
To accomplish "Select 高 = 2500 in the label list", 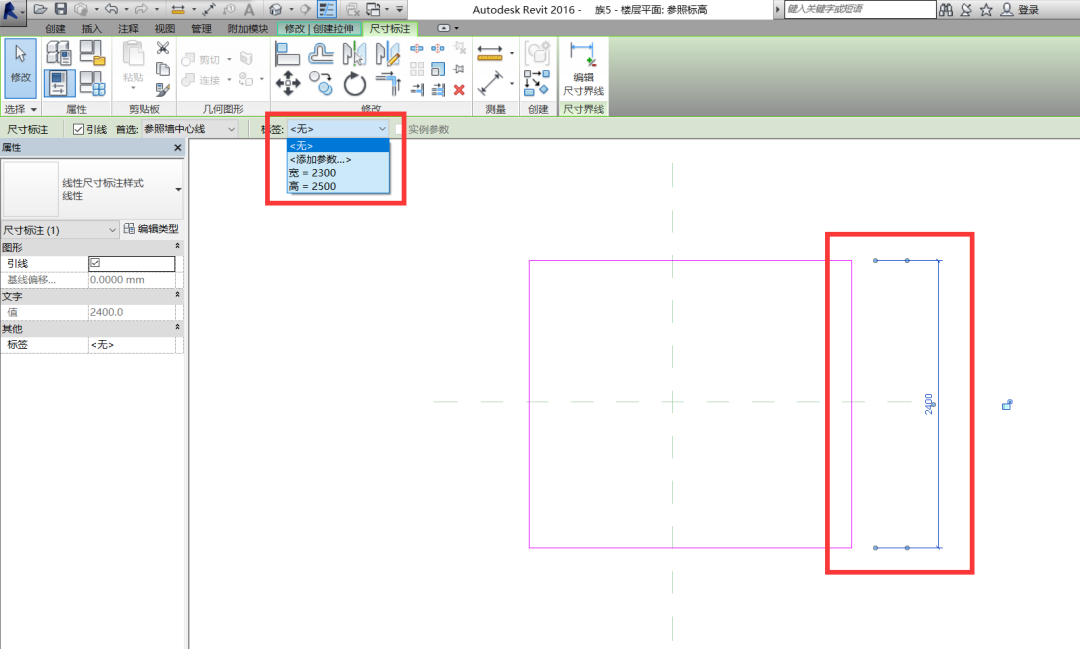I will point(338,186).
